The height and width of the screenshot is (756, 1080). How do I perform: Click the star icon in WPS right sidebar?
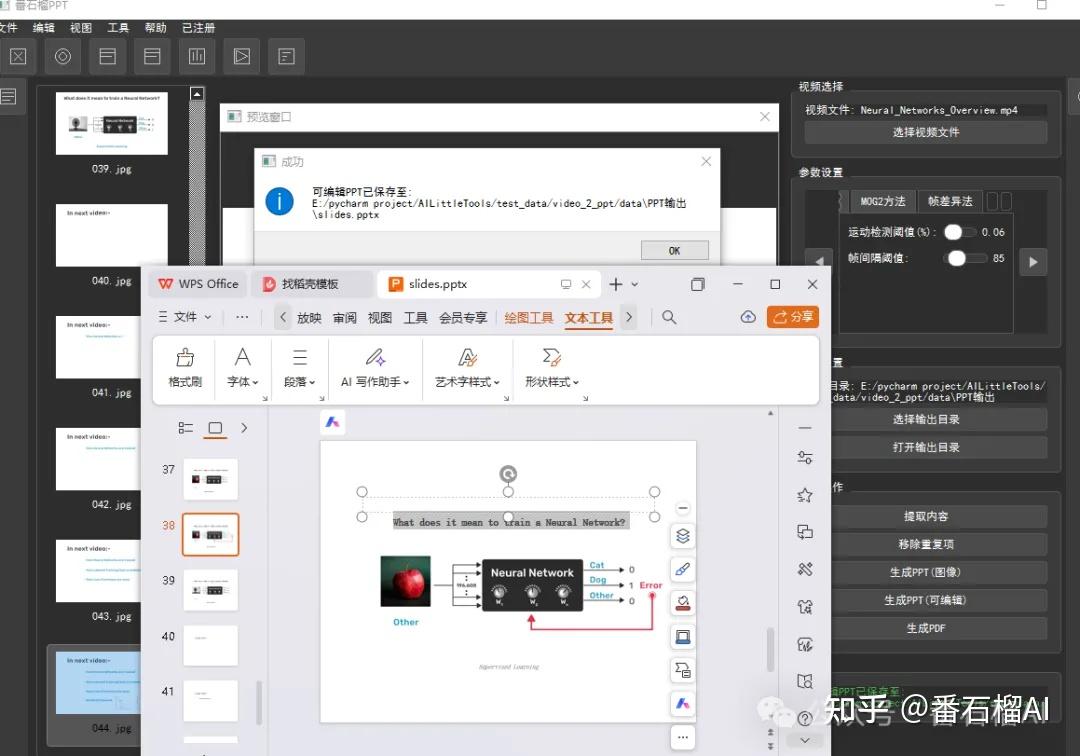(x=804, y=495)
